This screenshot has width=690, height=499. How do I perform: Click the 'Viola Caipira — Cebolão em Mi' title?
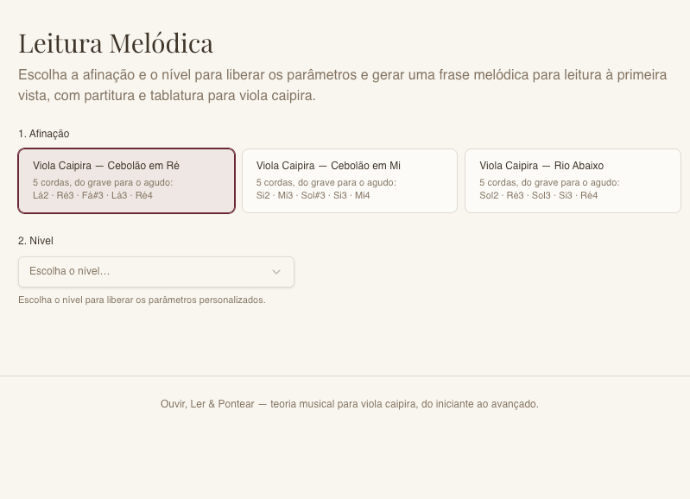pos(328,166)
